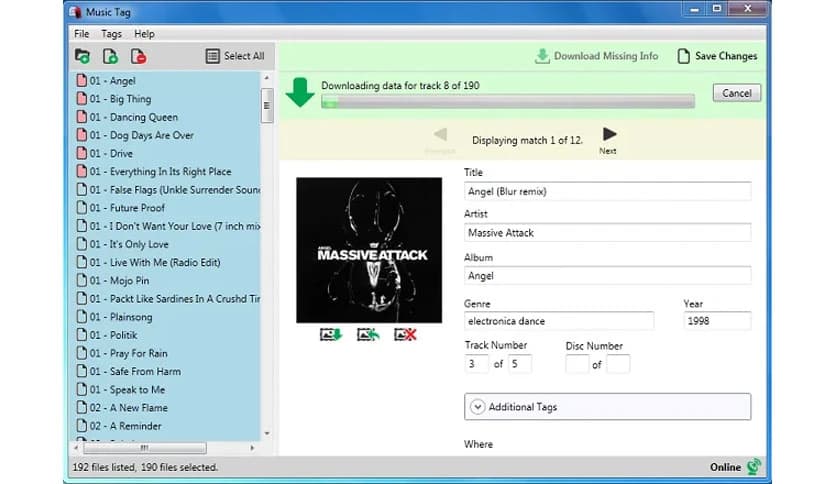Click the Artist field Massive Attack
This screenshot has width=836, height=484.
click(x=608, y=232)
